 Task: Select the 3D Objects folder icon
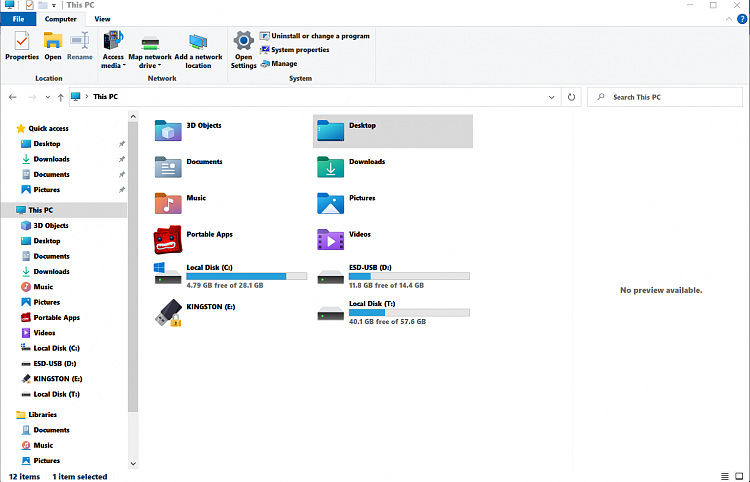168,131
